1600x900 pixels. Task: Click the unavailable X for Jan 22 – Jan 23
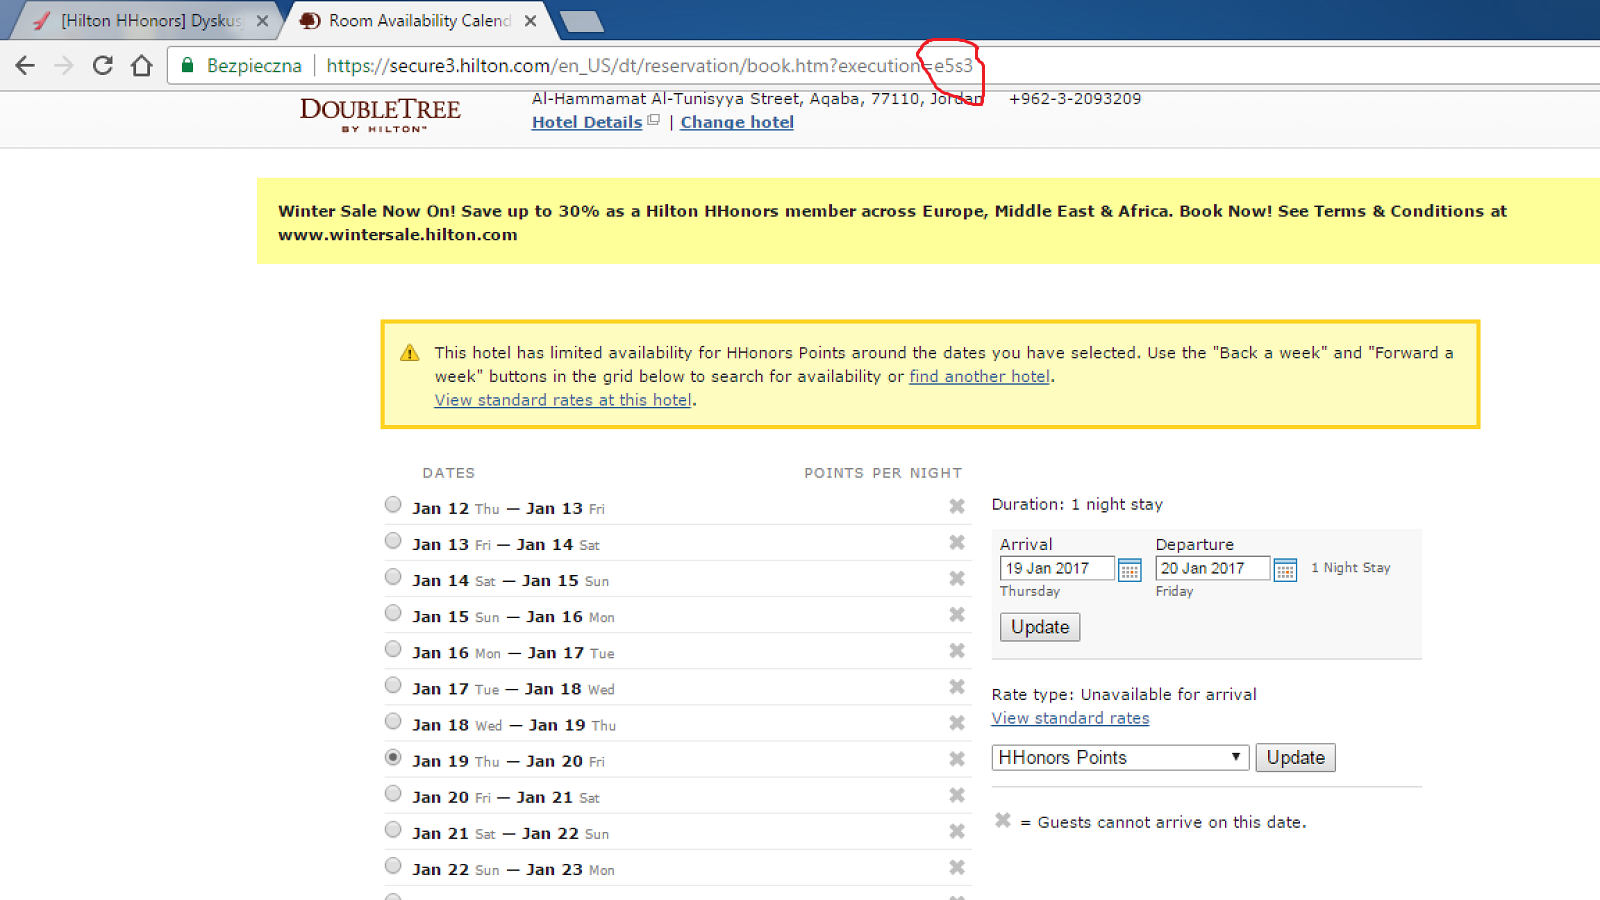pos(957,868)
